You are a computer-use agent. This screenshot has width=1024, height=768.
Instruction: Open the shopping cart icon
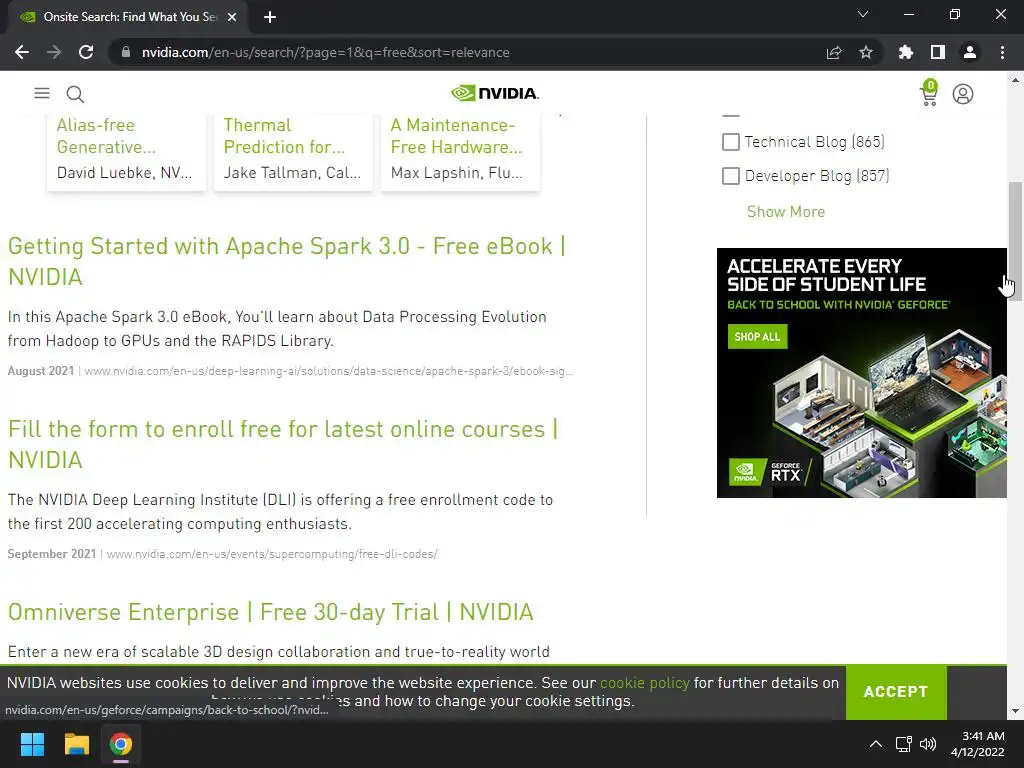tap(929, 93)
